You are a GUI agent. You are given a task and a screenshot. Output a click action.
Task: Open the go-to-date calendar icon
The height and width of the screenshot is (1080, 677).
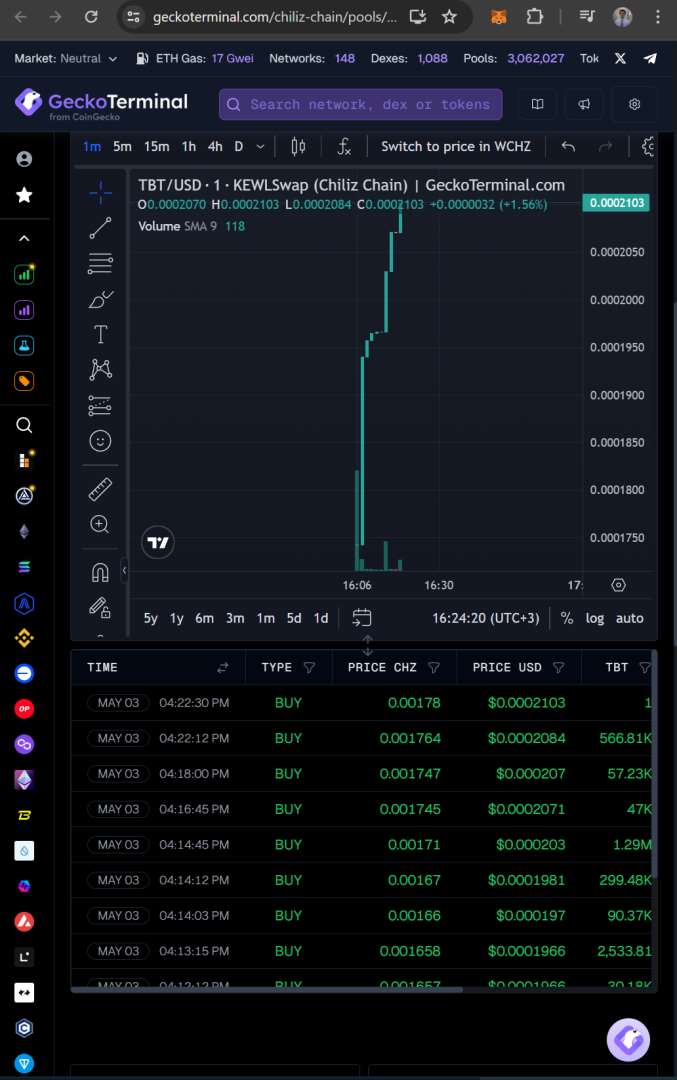coord(362,618)
